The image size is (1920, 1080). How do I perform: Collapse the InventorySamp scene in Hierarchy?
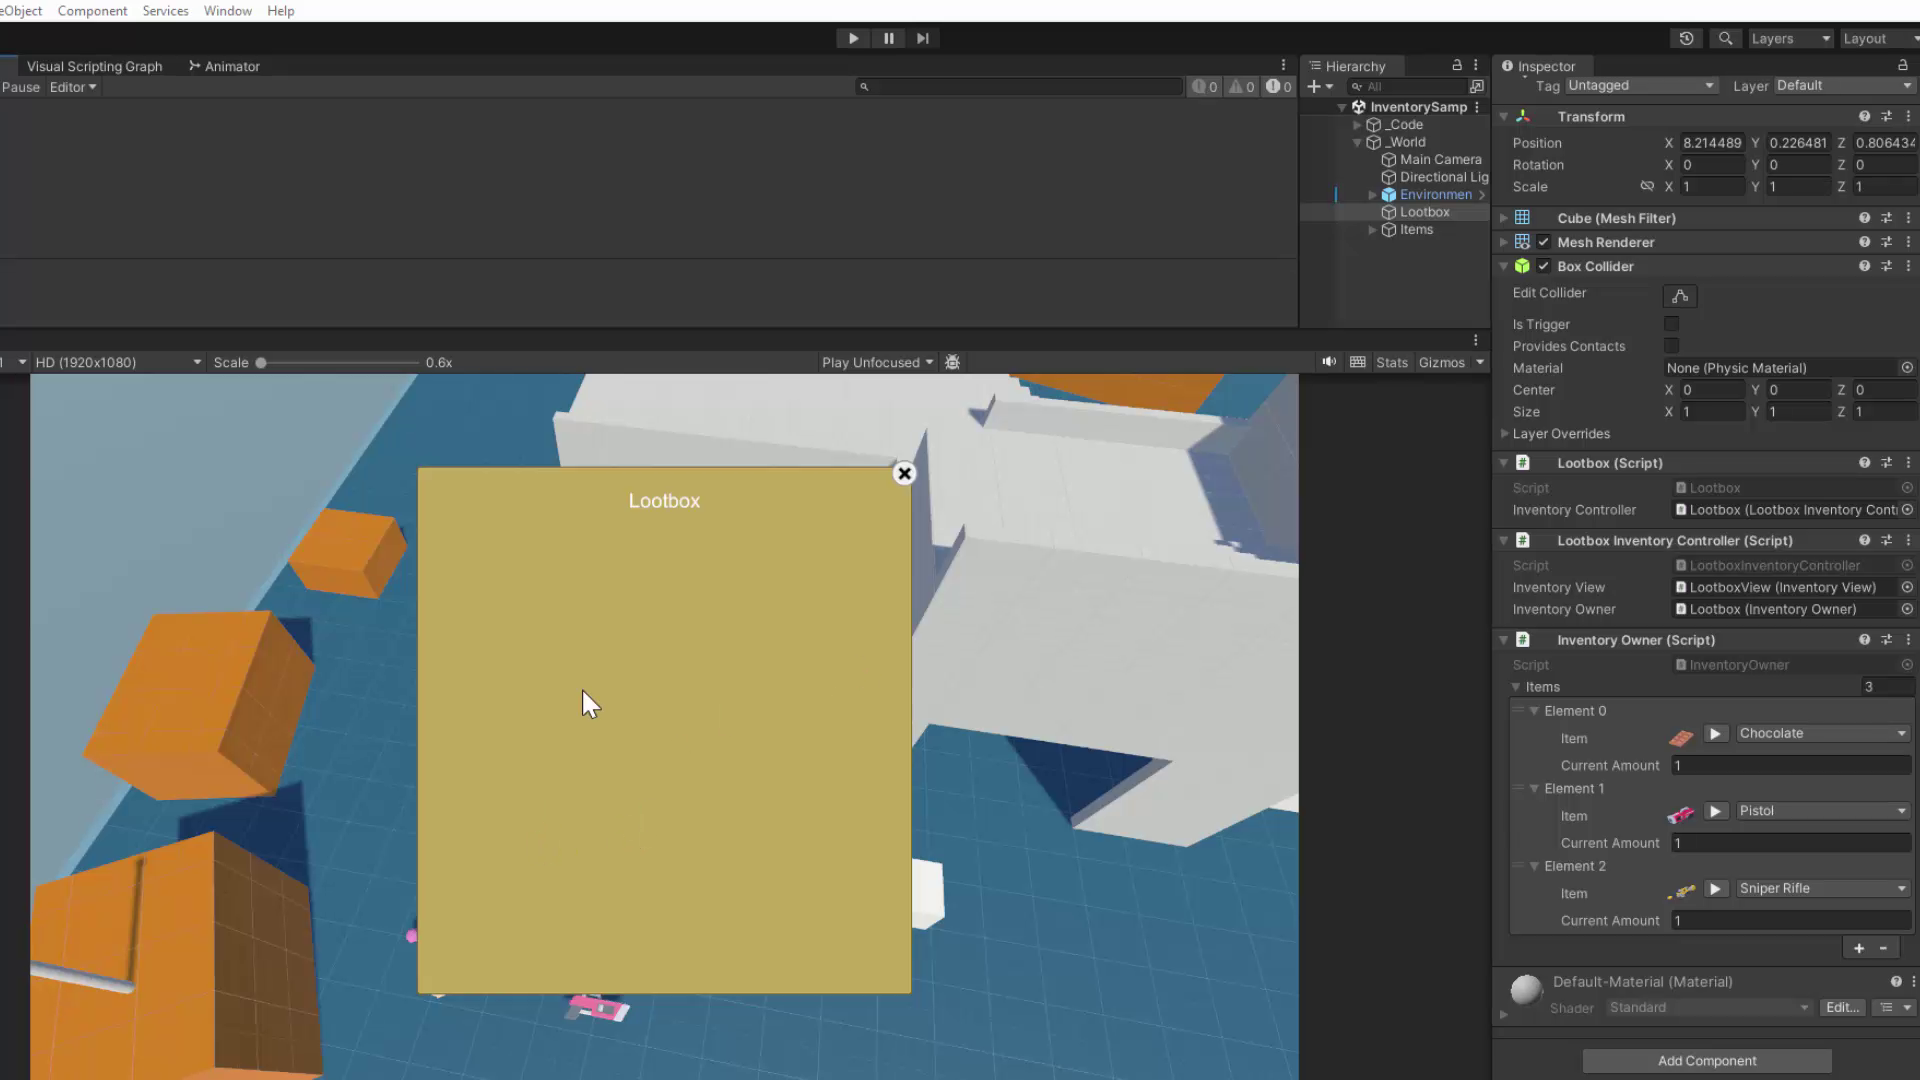1342,107
